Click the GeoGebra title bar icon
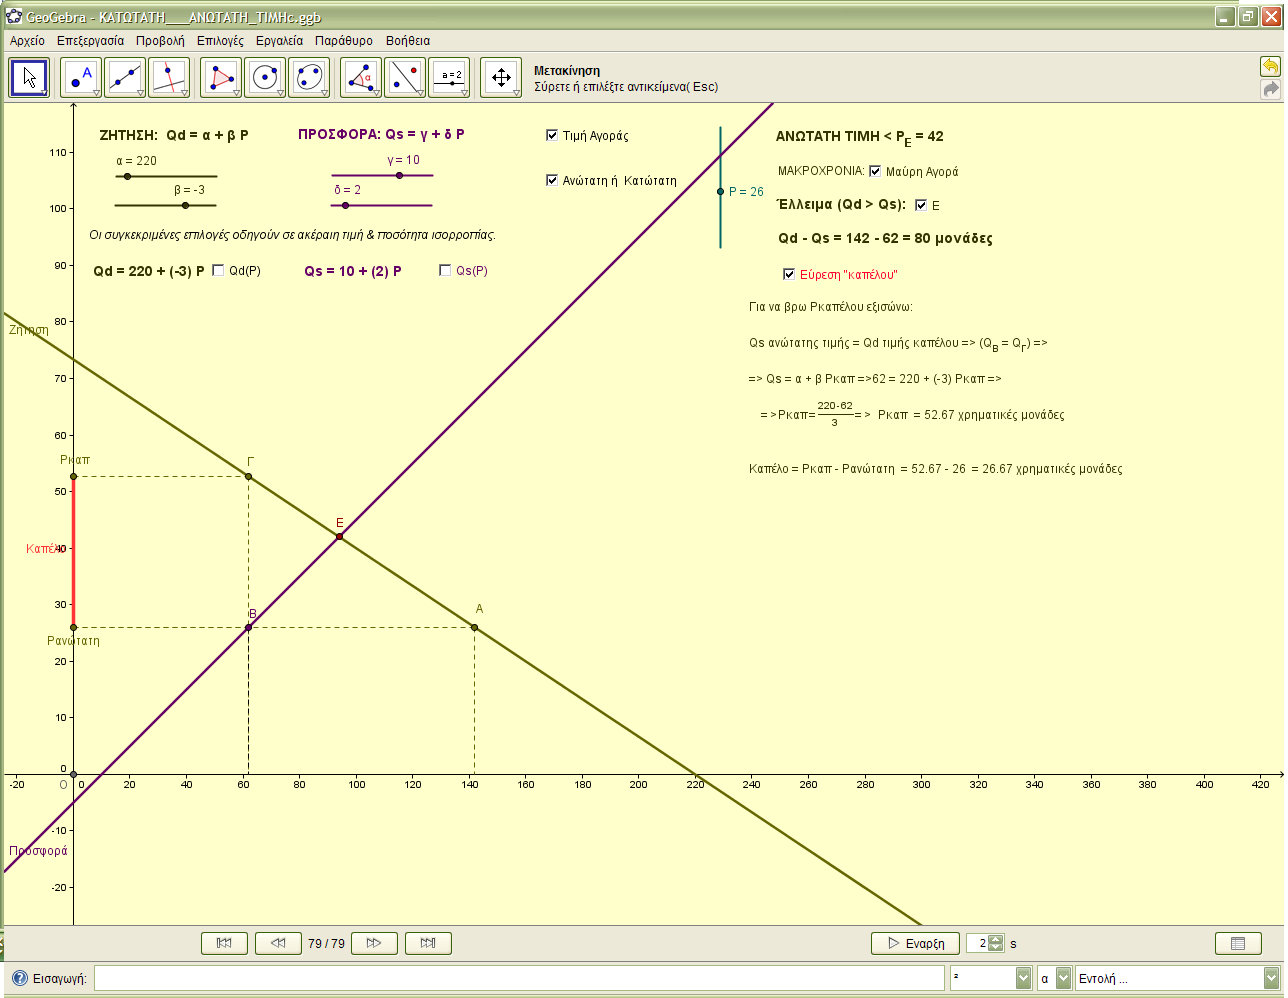The width and height of the screenshot is (1288, 998). [14, 17]
